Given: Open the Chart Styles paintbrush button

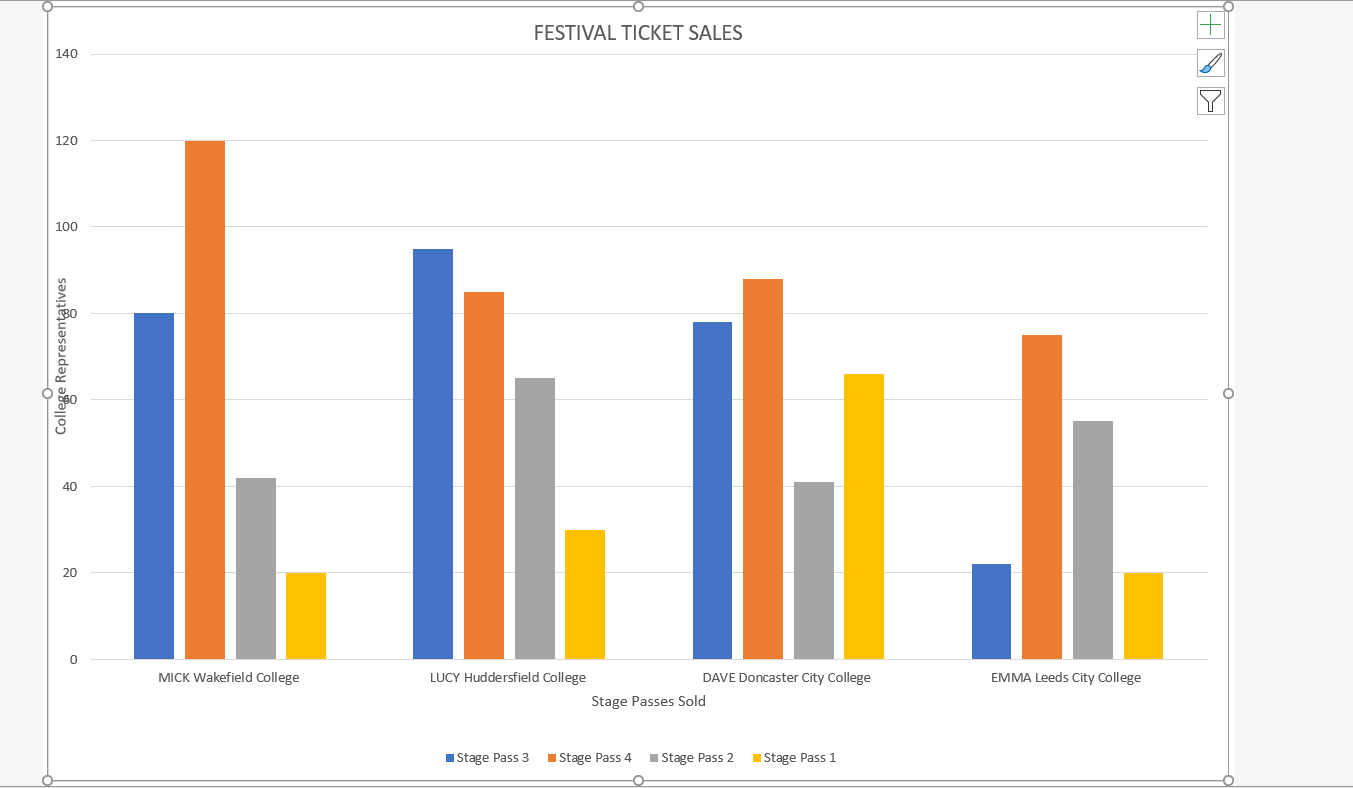Looking at the screenshot, I should coord(1210,63).
